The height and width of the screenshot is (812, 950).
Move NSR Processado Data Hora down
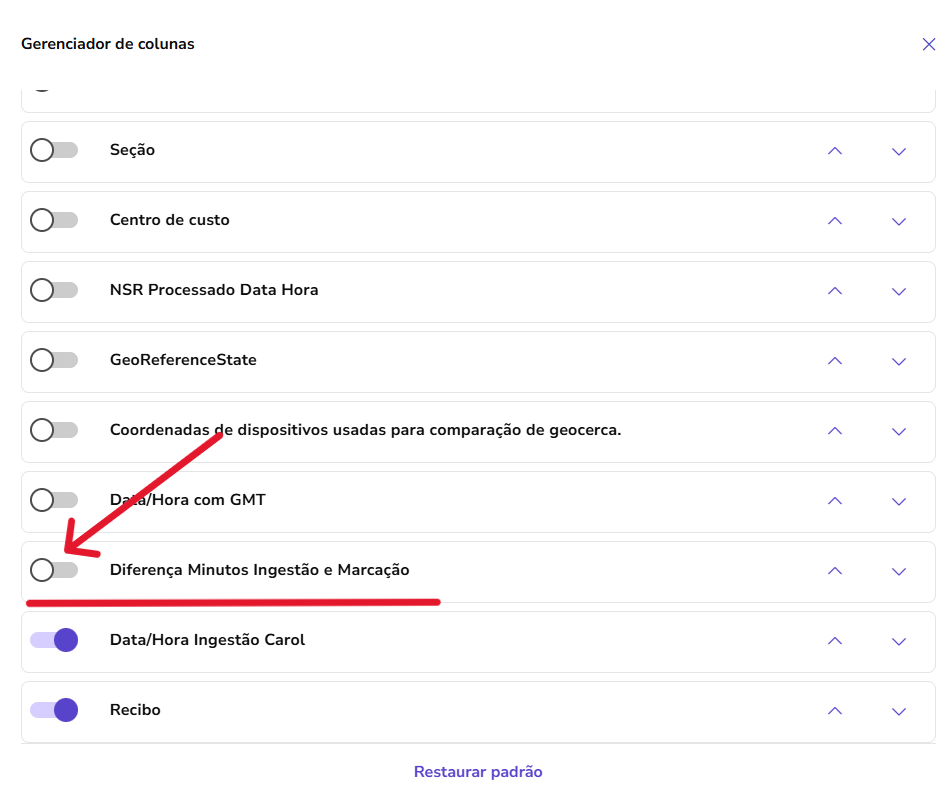[898, 291]
